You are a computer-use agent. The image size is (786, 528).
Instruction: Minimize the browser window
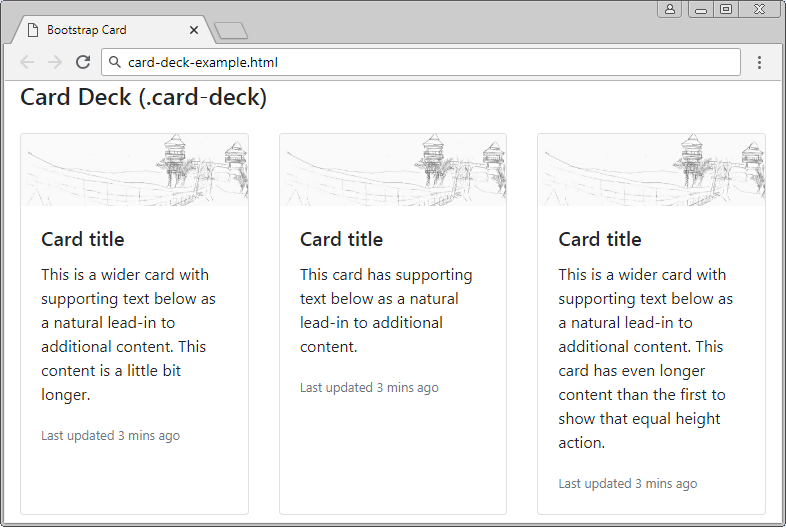point(701,9)
